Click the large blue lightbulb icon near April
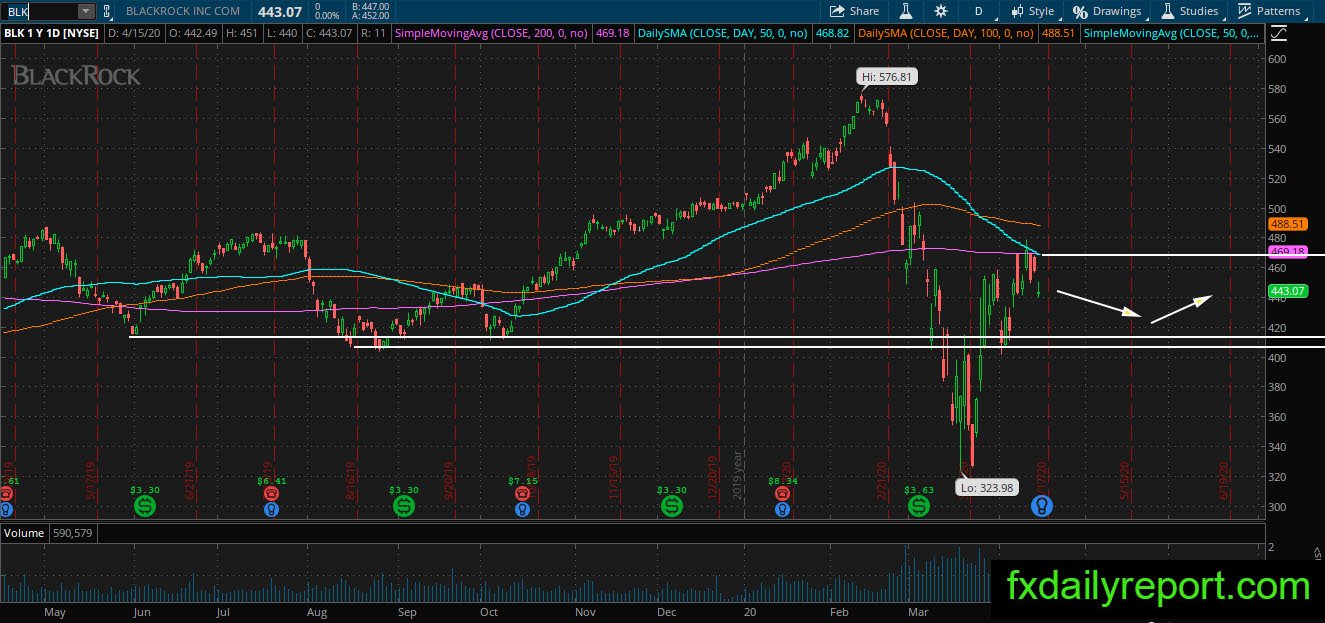Image resolution: width=1325 pixels, height=623 pixels. point(1041,507)
